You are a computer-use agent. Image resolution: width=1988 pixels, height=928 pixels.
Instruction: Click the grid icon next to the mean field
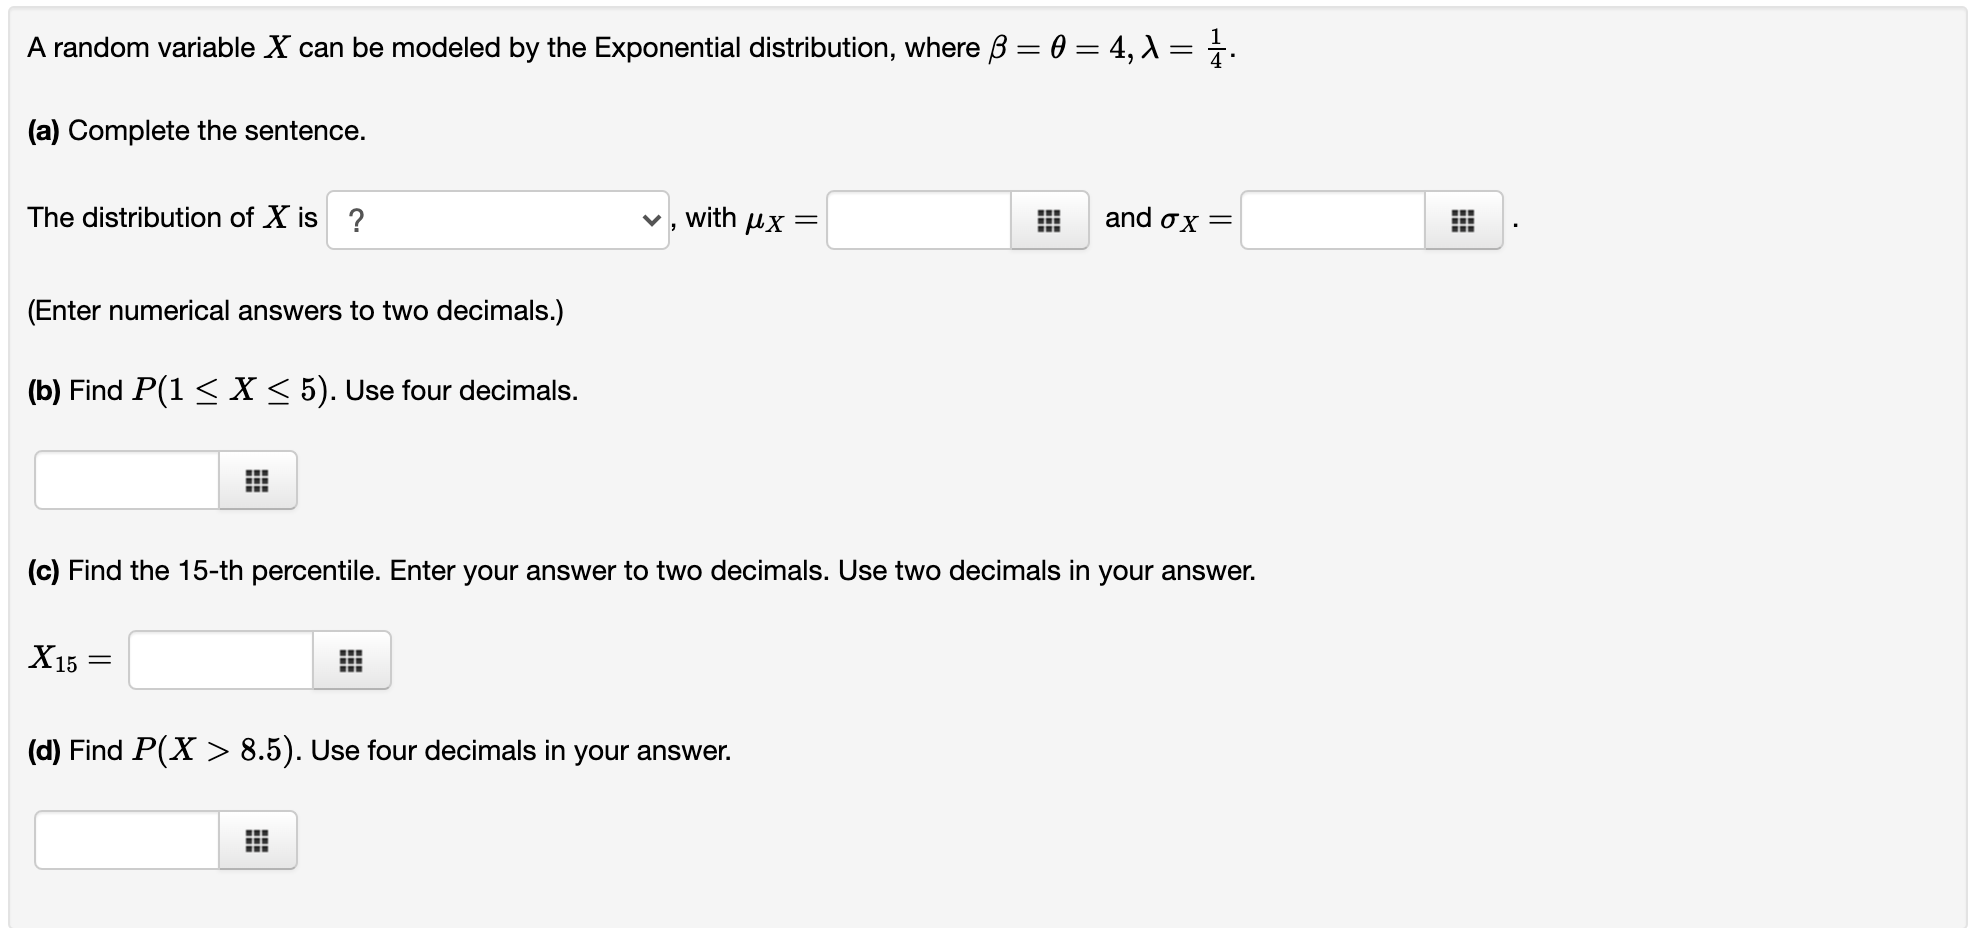pyautogui.click(x=1048, y=220)
